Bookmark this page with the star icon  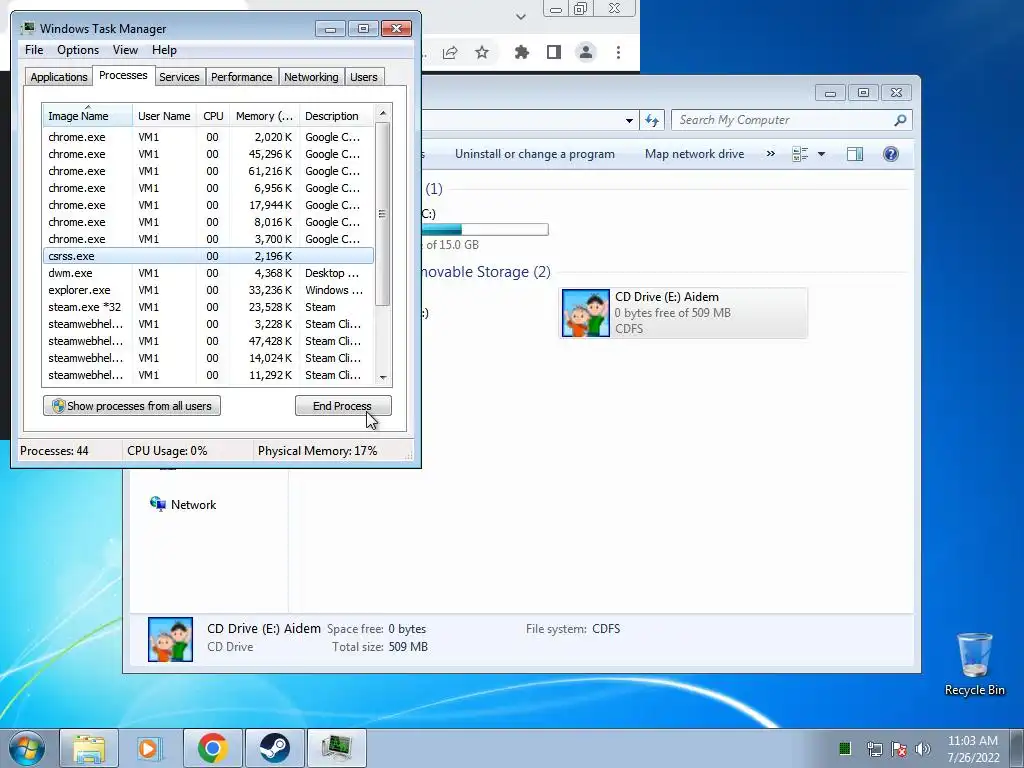point(482,52)
